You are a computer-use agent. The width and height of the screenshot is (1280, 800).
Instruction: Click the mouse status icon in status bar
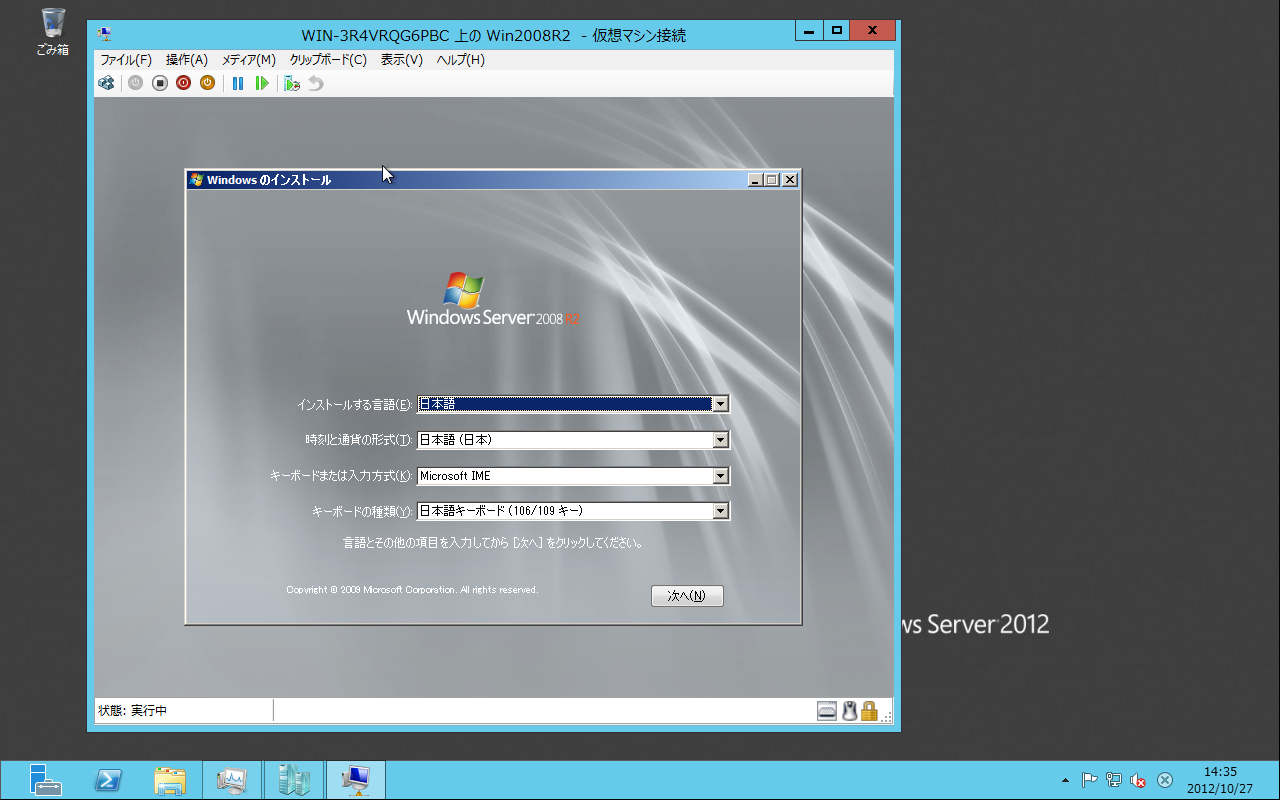click(849, 711)
